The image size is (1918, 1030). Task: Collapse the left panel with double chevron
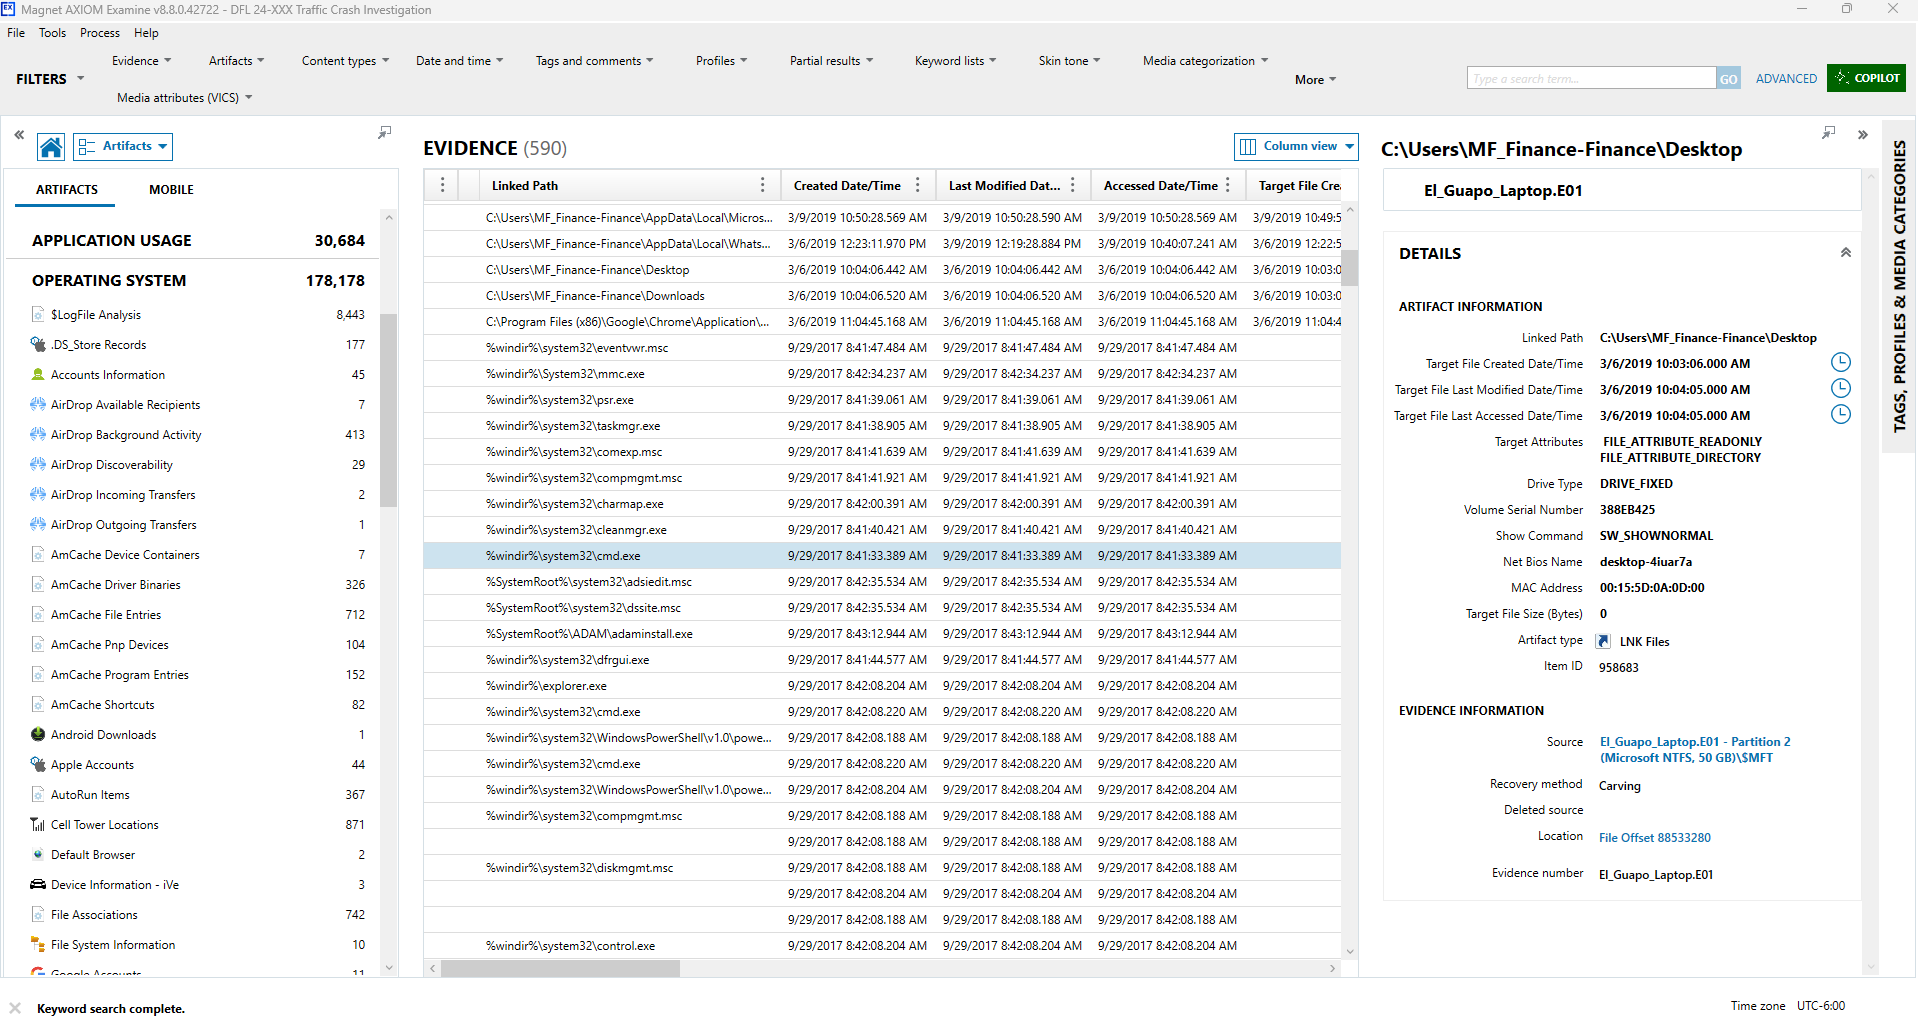[19, 134]
